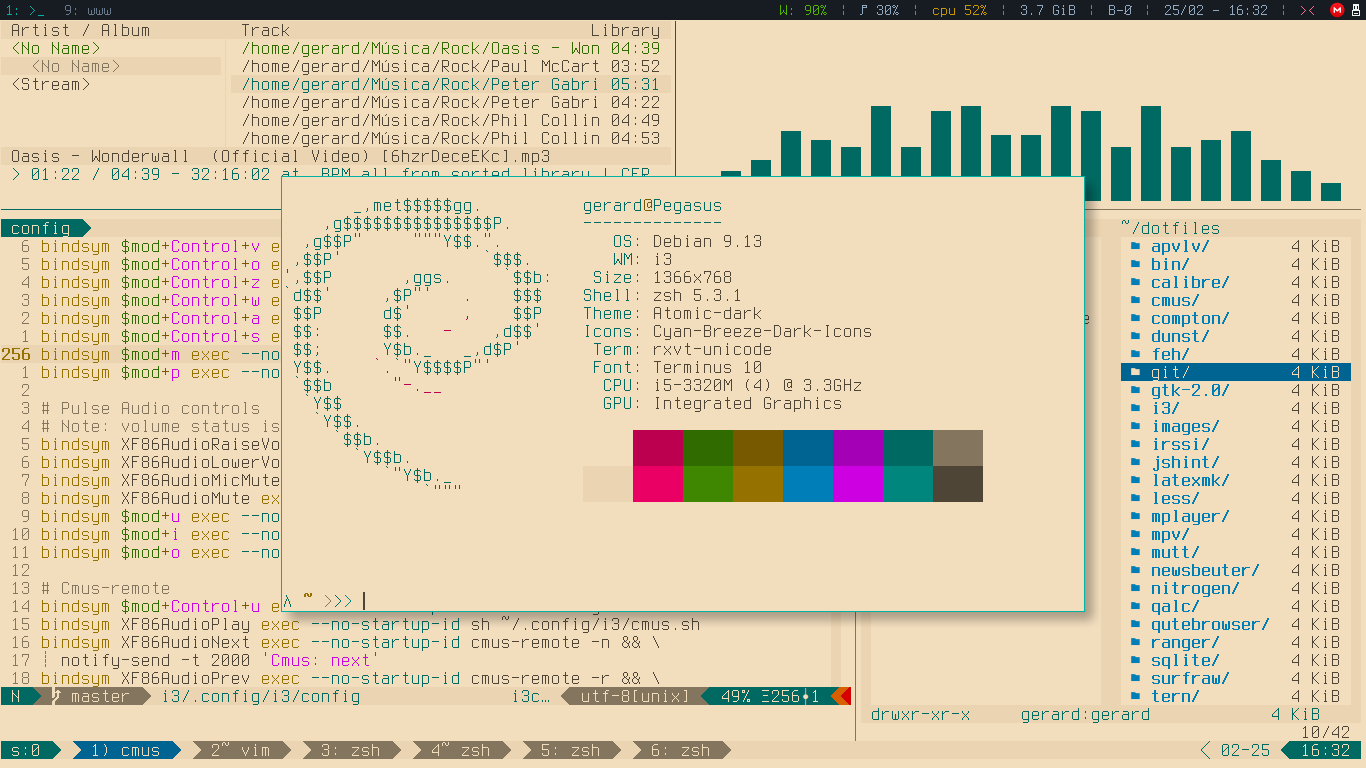The width and height of the screenshot is (1366, 768).
Task: Select tmux window '2~ vim'
Action: click(240, 750)
